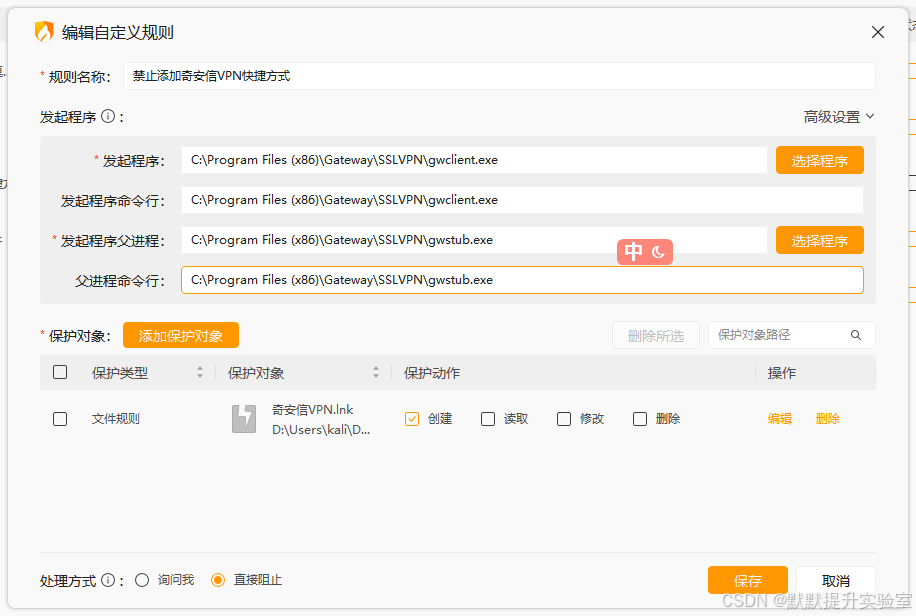Focus the 发起程序命令行 field
Viewport: 916px width, 616px height.
(x=522, y=200)
